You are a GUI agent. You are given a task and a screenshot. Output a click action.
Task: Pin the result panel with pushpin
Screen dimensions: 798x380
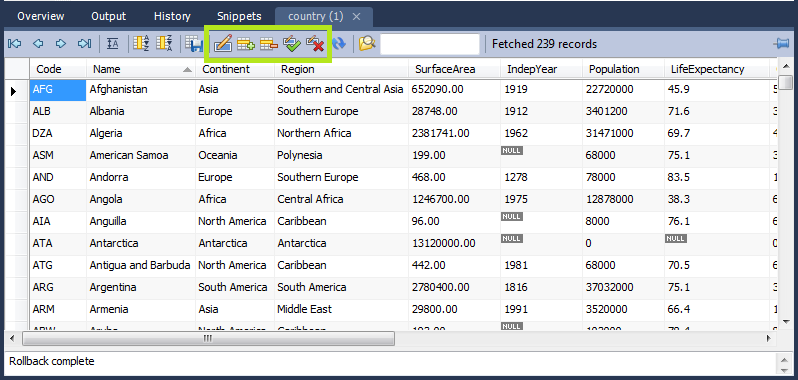click(781, 44)
